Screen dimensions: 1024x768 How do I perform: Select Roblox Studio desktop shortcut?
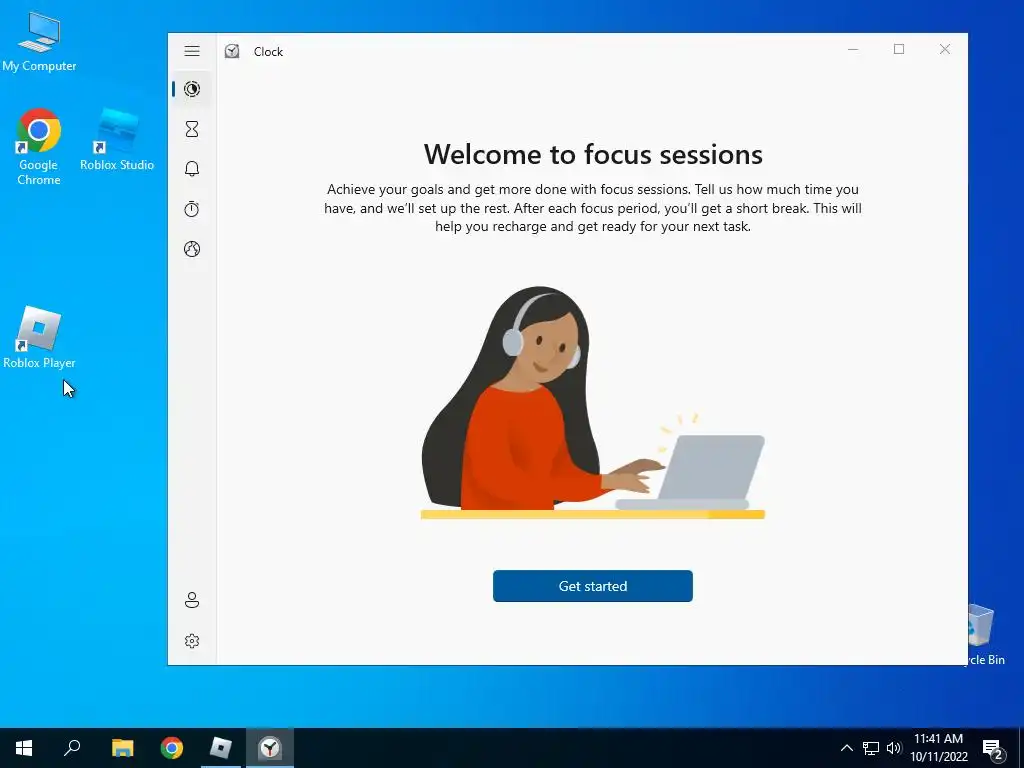tap(117, 140)
